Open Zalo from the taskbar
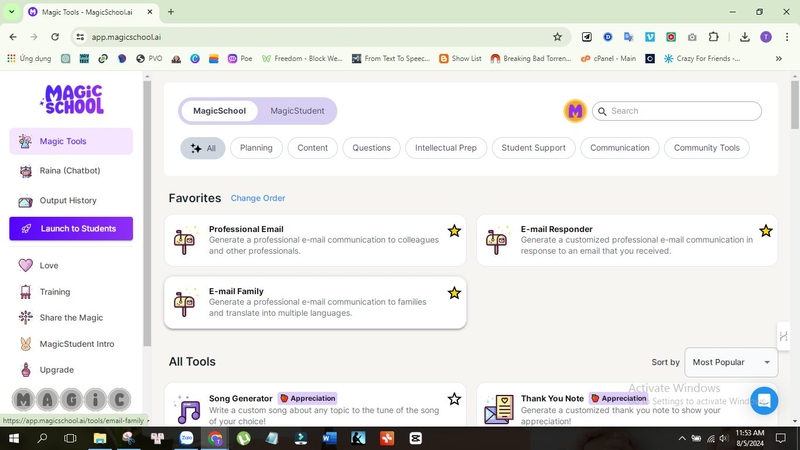Image resolution: width=800 pixels, height=450 pixels. pyautogui.click(x=186, y=438)
